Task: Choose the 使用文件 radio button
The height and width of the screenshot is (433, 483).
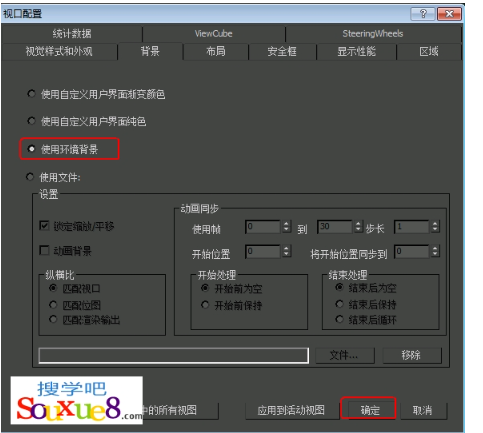Action: [30, 177]
